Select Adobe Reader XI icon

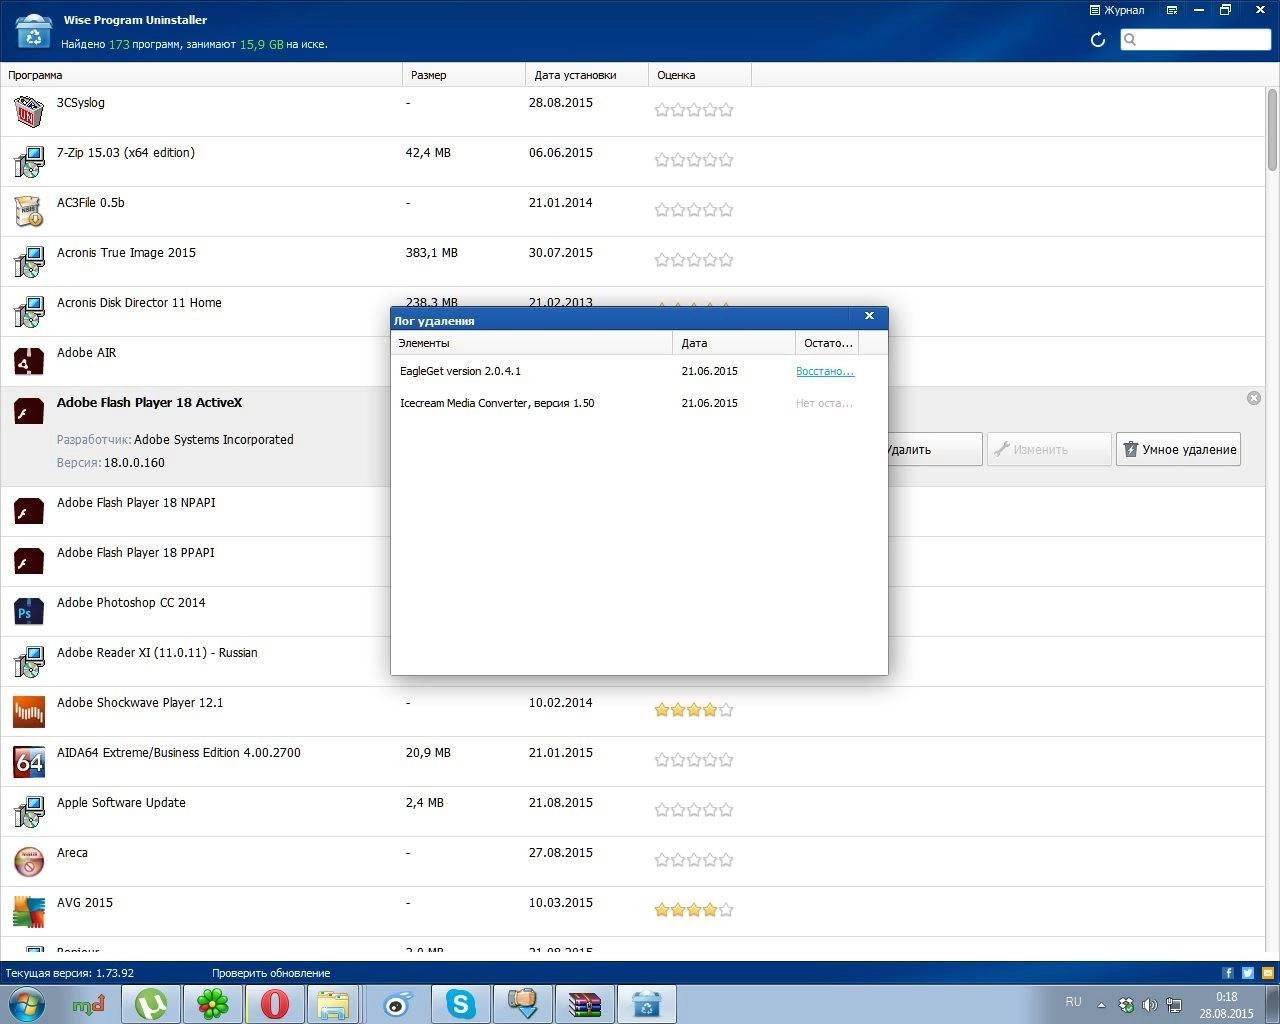coord(29,661)
